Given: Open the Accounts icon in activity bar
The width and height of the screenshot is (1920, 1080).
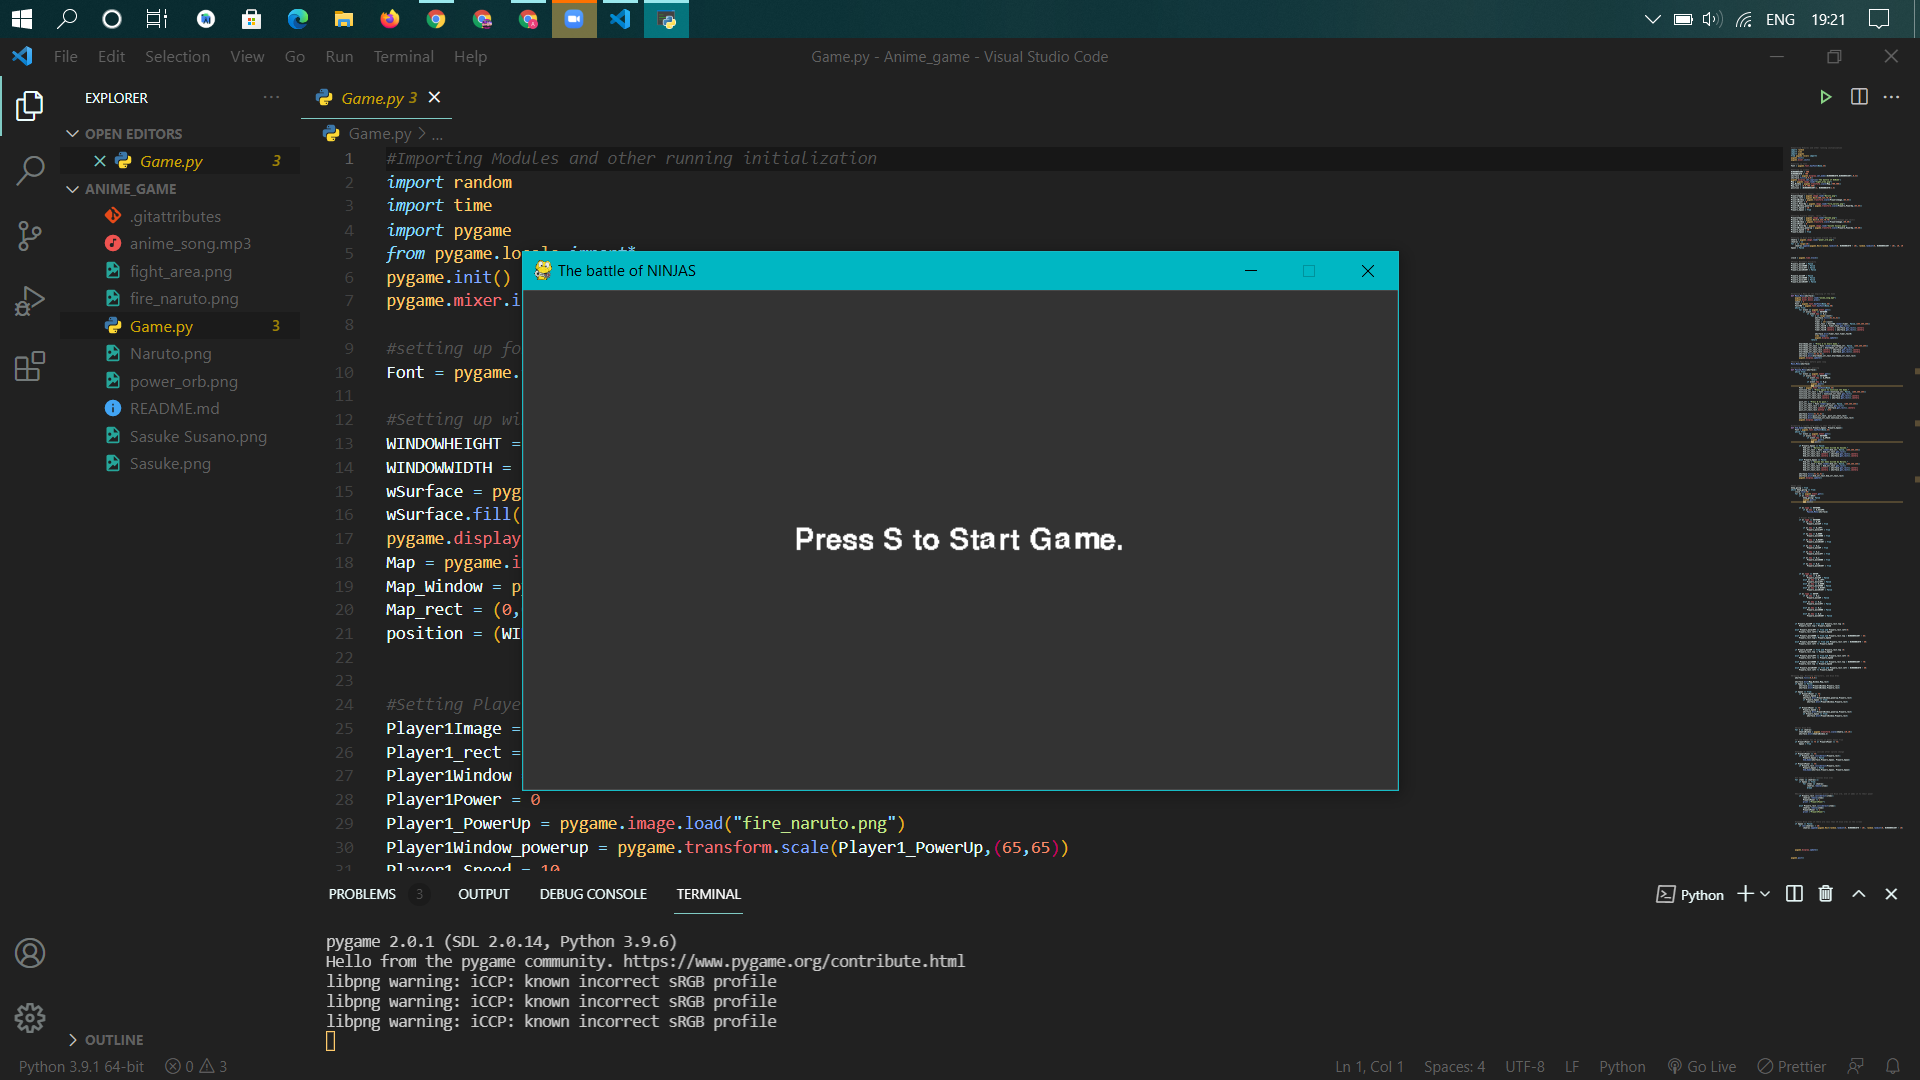Looking at the screenshot, I should 30,953.
